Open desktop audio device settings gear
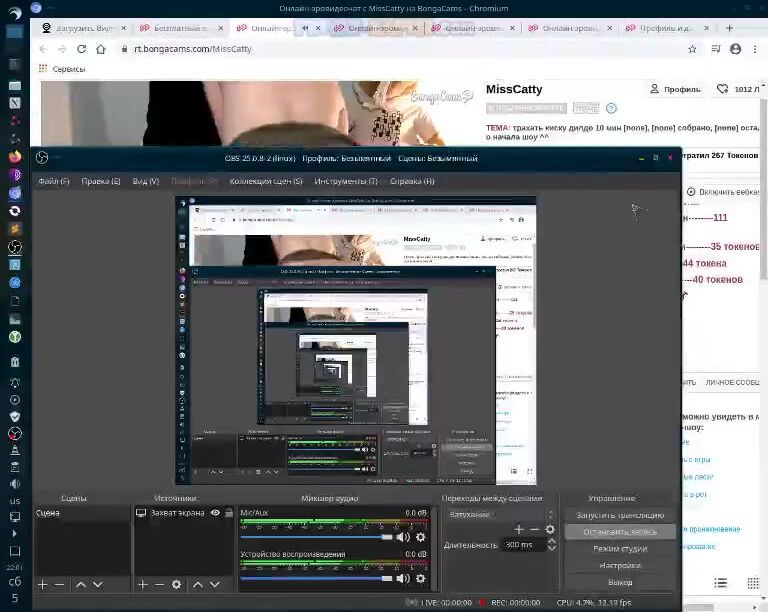 (420, 578)
